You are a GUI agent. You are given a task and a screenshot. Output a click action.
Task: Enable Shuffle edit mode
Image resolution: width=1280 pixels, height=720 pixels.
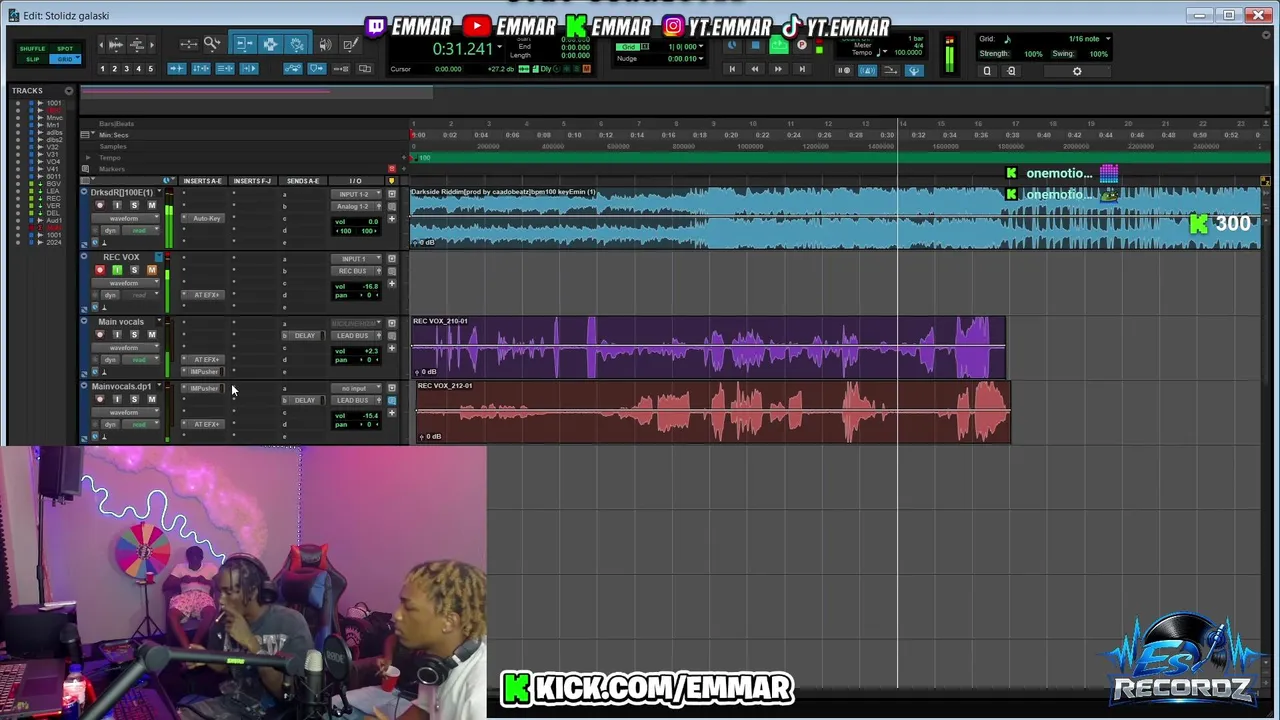click(32, 49)
